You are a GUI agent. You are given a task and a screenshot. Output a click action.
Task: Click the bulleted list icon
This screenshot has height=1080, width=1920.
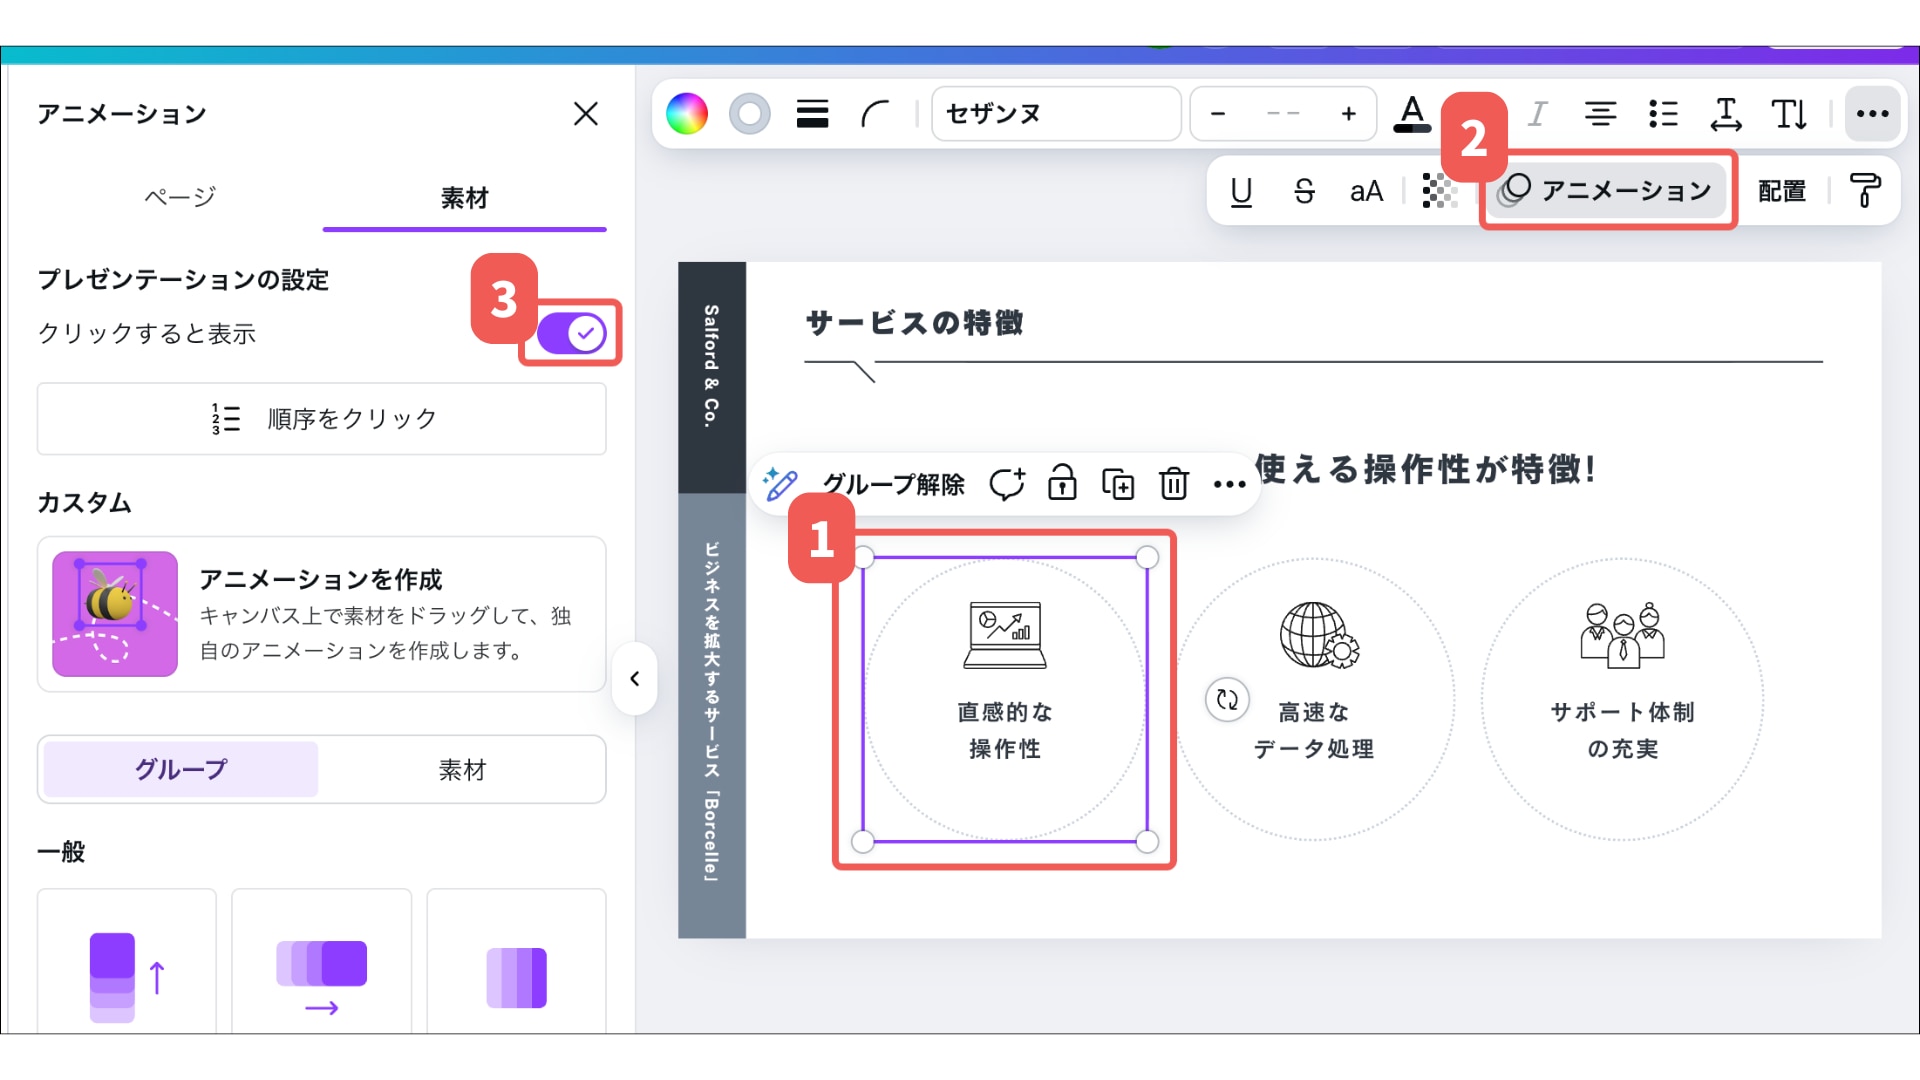click(x=1663, y=114)
